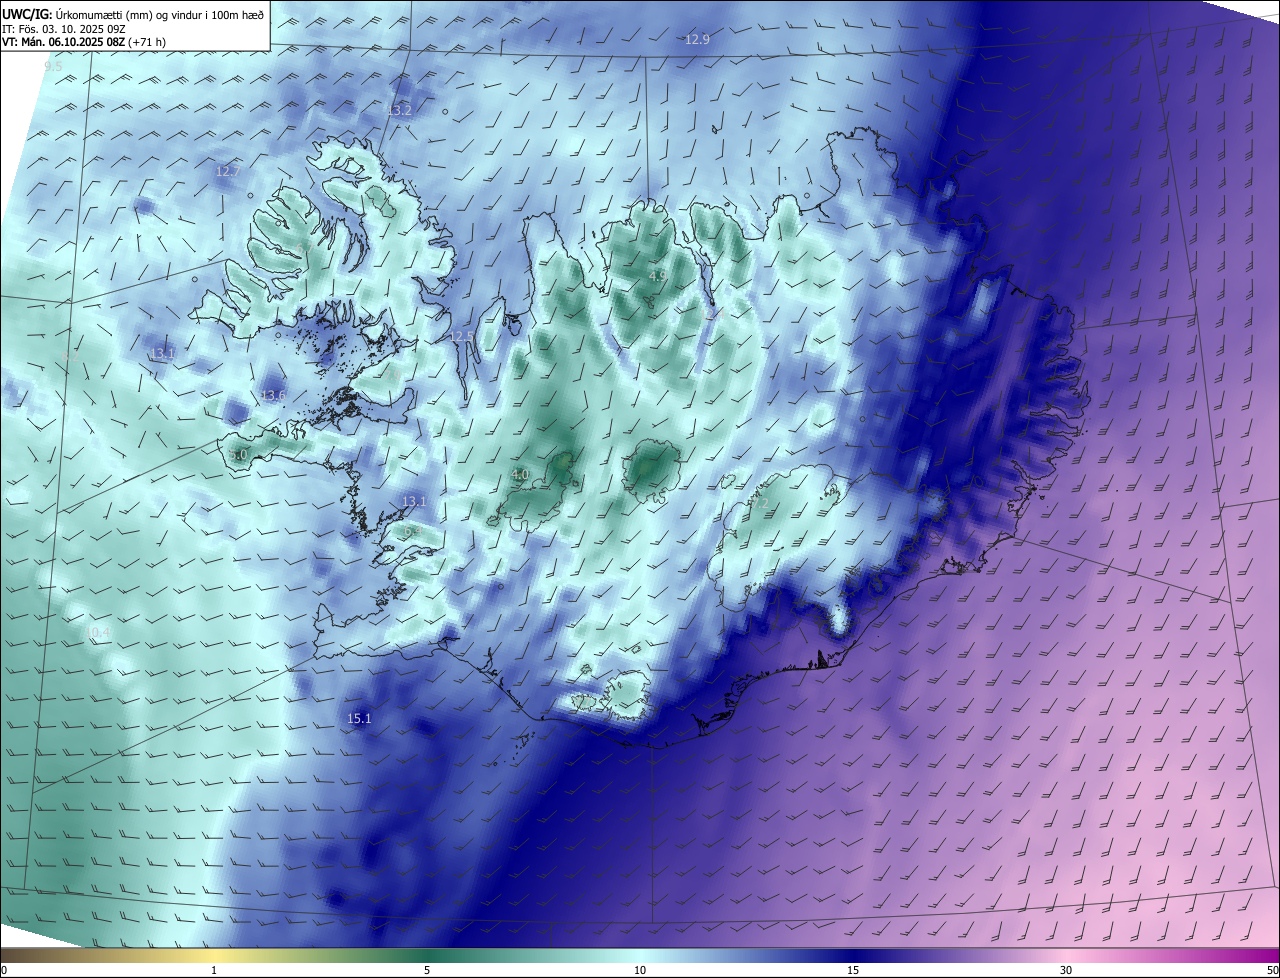Click the map value label 4.9
Image resolution: width=1280 pixels, height=978 pixels.
point(657,276)
